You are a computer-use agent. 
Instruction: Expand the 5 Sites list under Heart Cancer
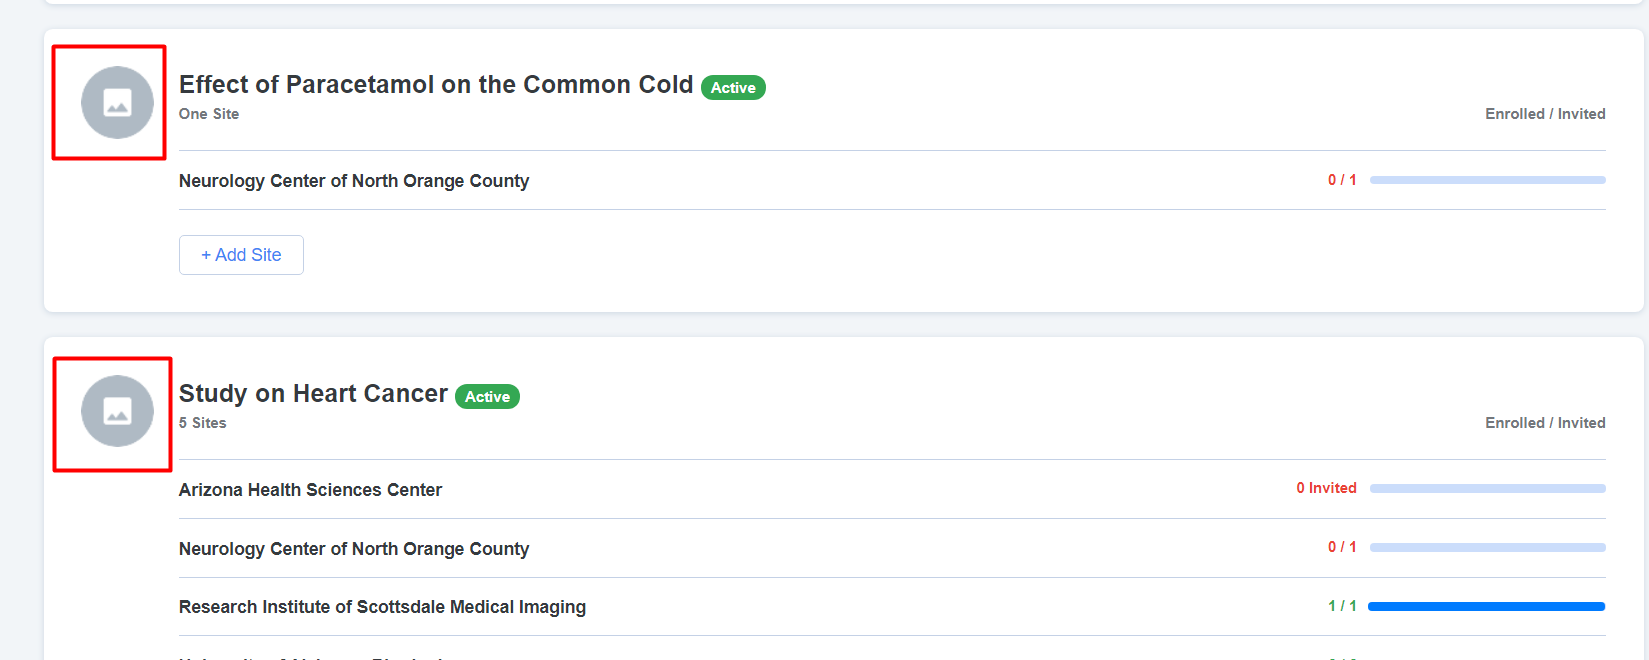point(204,422)
